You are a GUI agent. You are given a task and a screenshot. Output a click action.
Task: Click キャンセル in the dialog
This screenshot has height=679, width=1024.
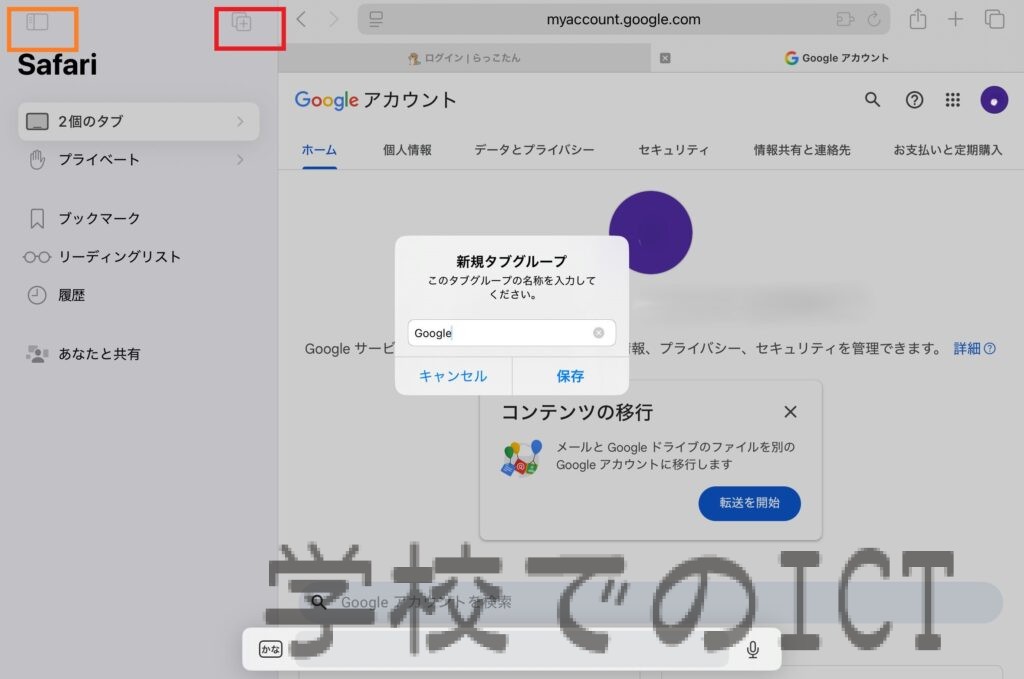(x=453, y=376)
